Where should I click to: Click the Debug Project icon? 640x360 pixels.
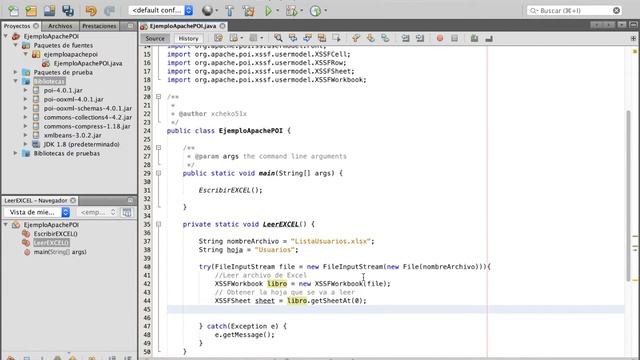point(291,11)
